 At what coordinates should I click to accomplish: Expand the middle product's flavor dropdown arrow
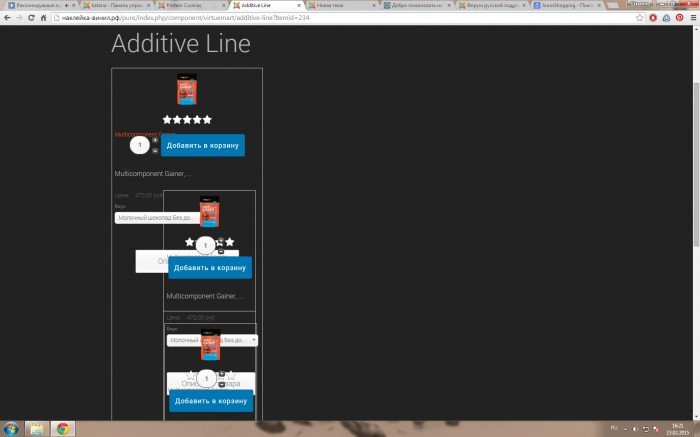coord(254,340)
